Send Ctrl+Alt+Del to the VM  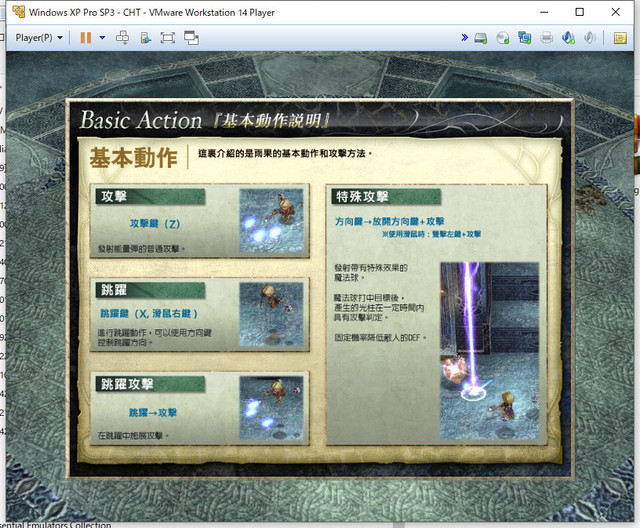coord(122,38)
